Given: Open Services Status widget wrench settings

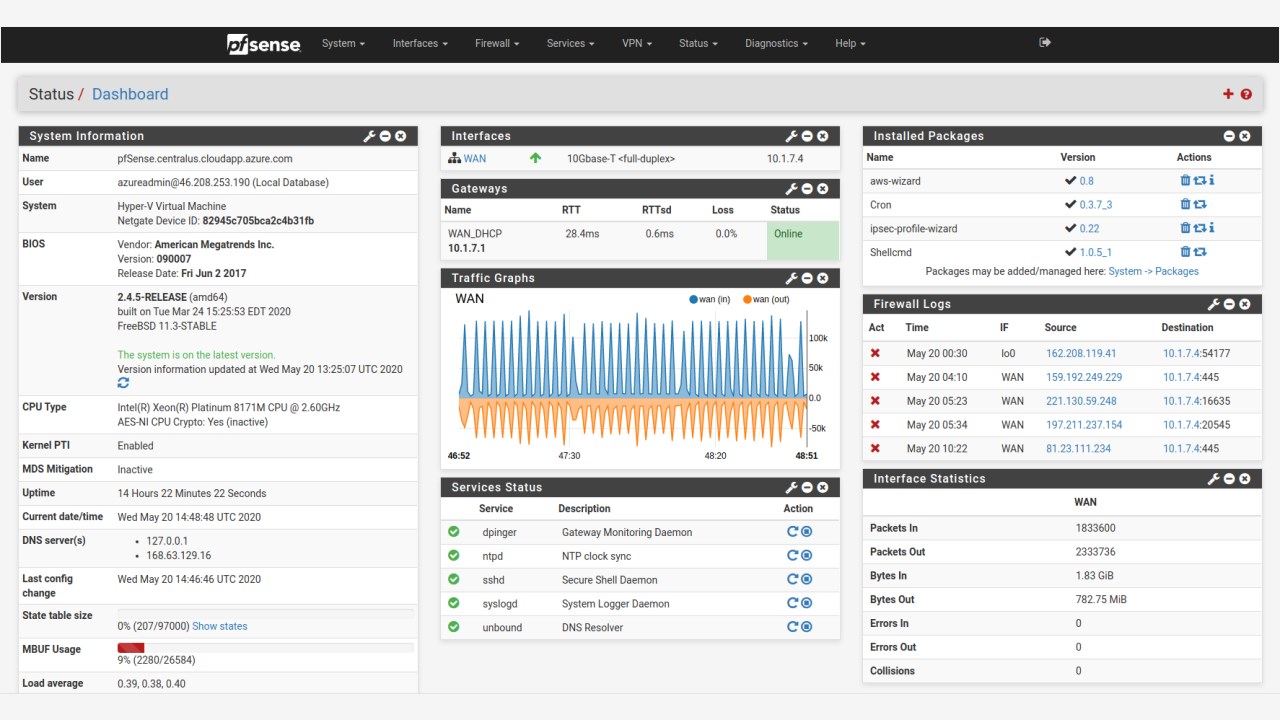Looking at the screenshot, I should point(791,487).
